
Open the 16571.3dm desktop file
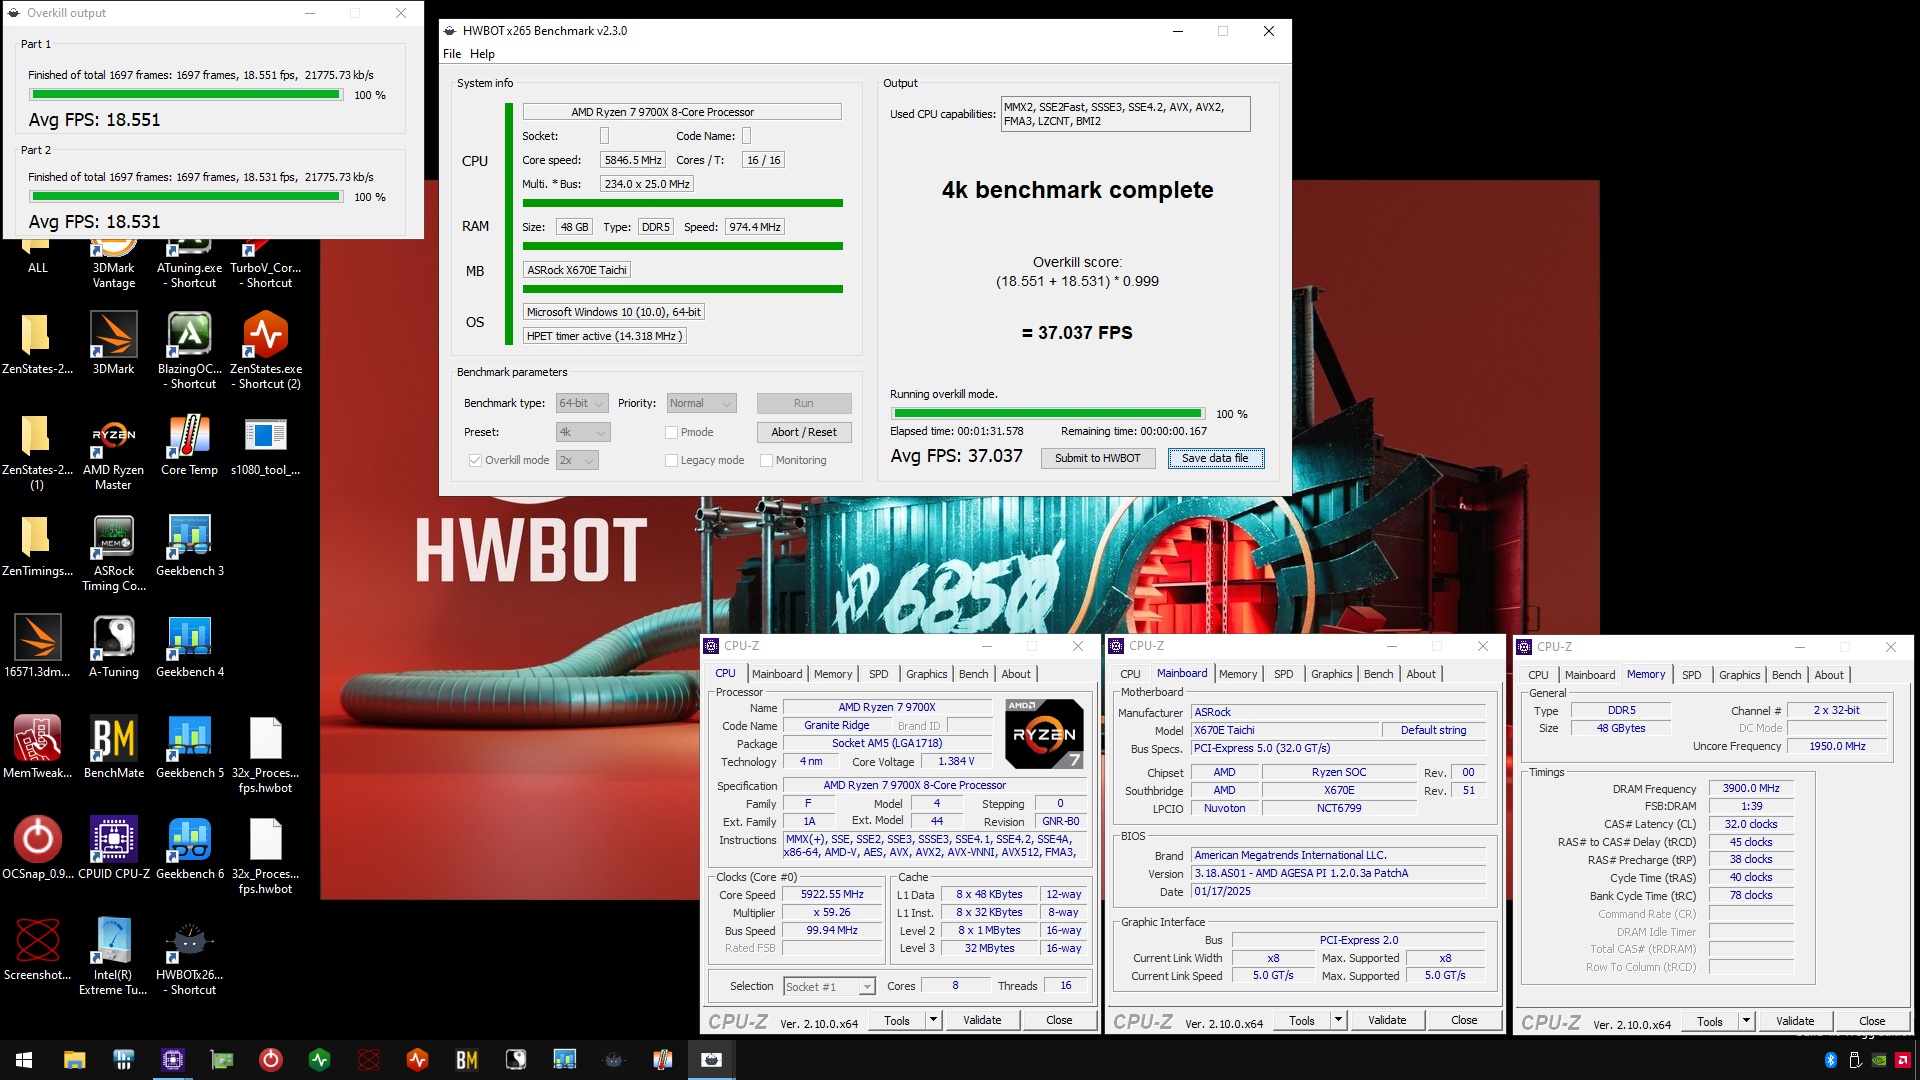[x=38, y=647]
